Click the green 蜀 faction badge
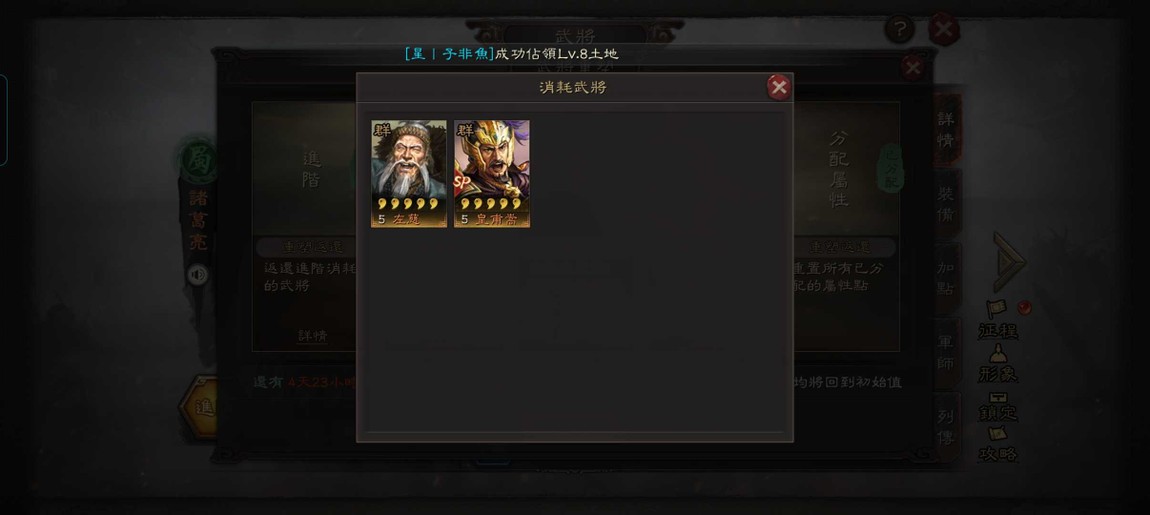1150x515 pixels. 198,161
